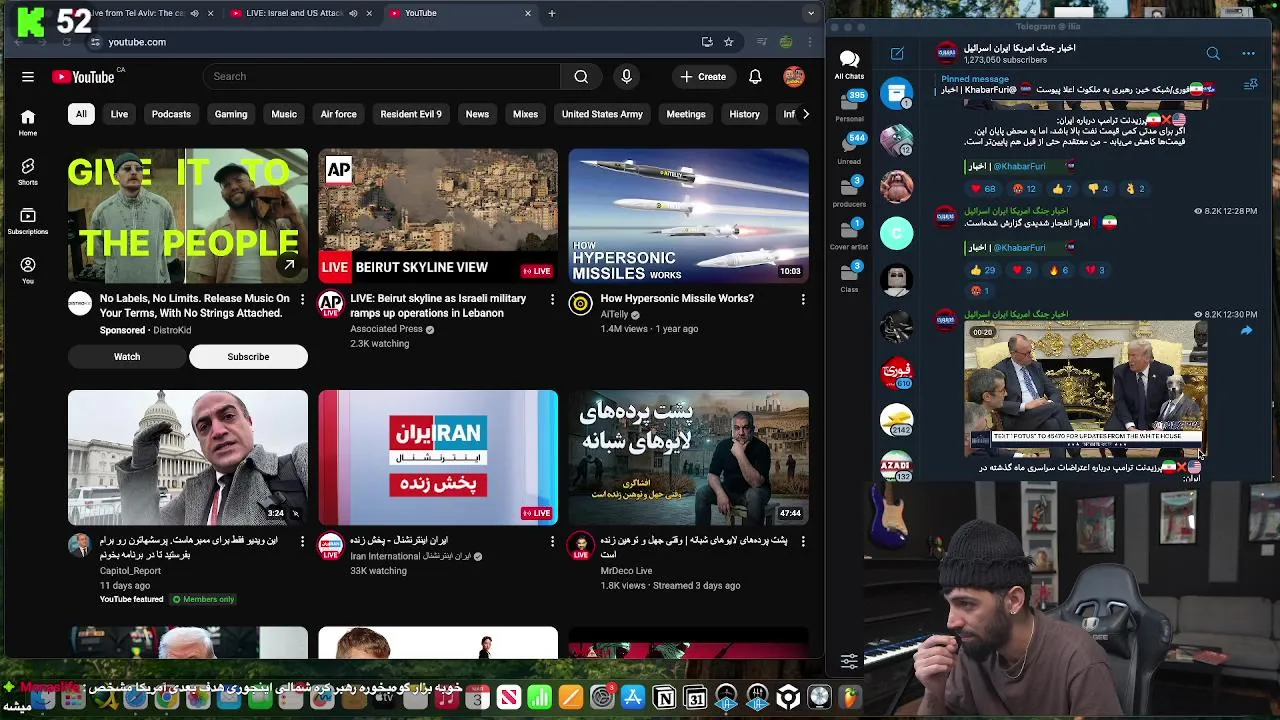The width and height of the screenshot is (1280, 720).
Task: Toggle the heart reaction showing 9
Action: 1022,270
